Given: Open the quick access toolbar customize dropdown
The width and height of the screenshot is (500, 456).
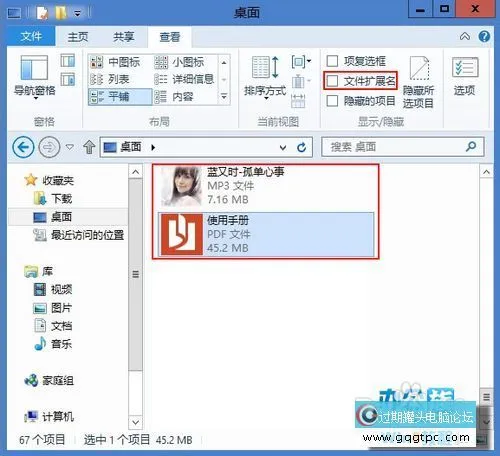Looking at the screenshot, I should tap(77, 13).
